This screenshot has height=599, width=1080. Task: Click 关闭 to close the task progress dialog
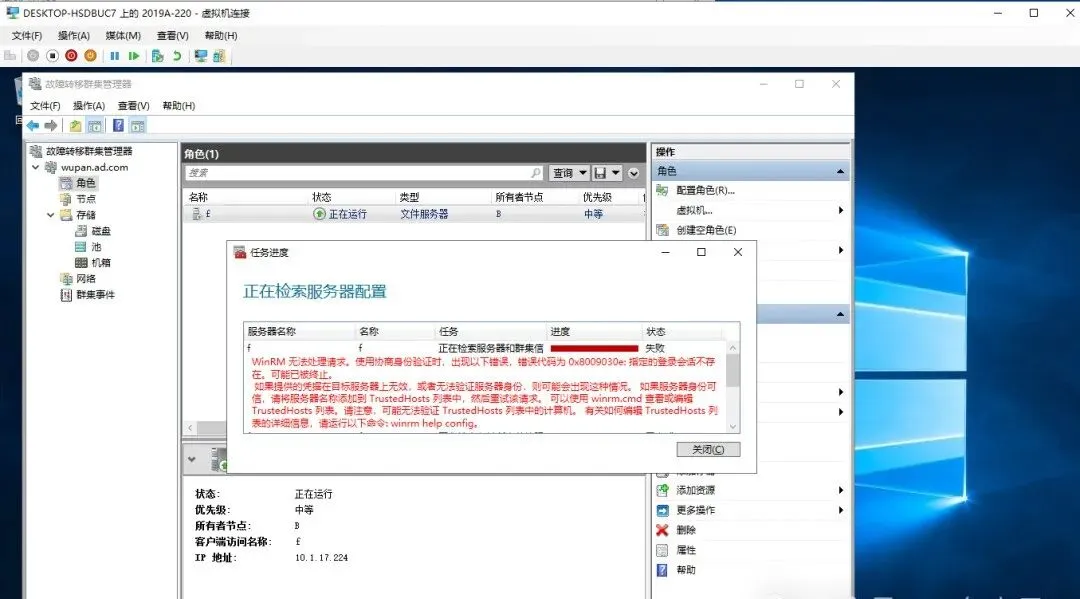707,448
